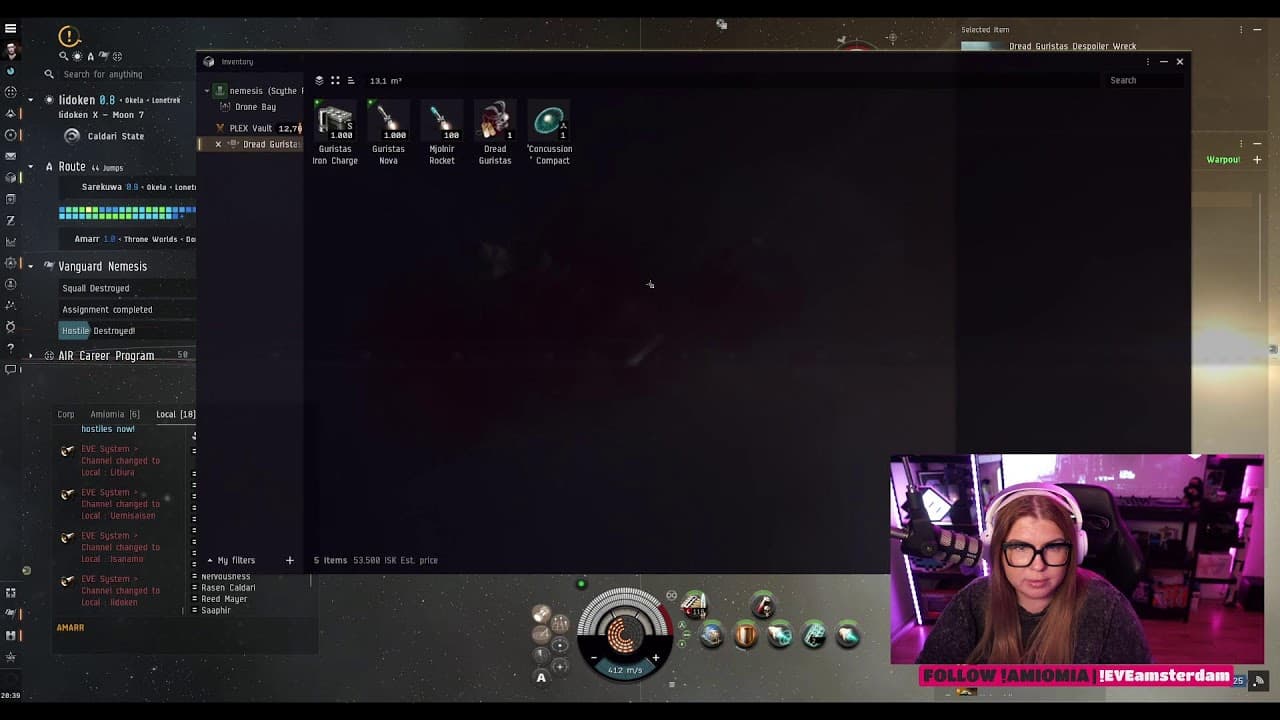Collapse the Route info panel
The width and height of the screenshot is (1280, 720).
point(33,167)
